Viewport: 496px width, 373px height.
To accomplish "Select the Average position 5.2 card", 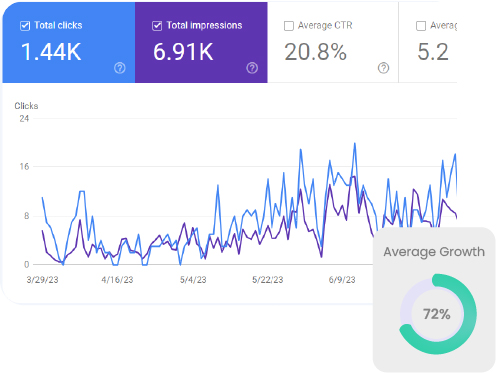I will point(428,42).
